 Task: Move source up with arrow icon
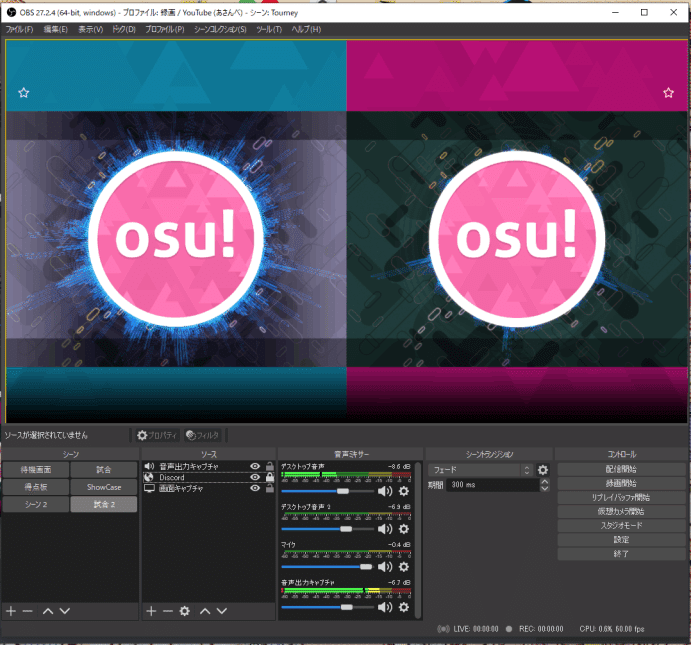coord(205,611)
